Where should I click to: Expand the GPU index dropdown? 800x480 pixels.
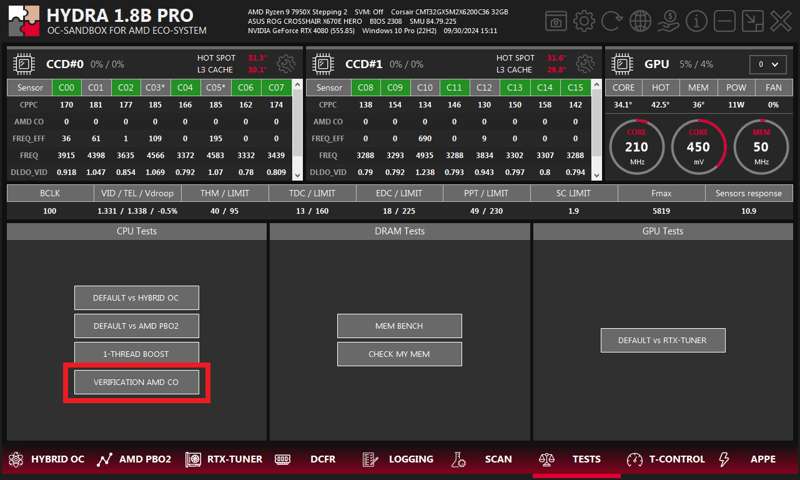(768, 64)
